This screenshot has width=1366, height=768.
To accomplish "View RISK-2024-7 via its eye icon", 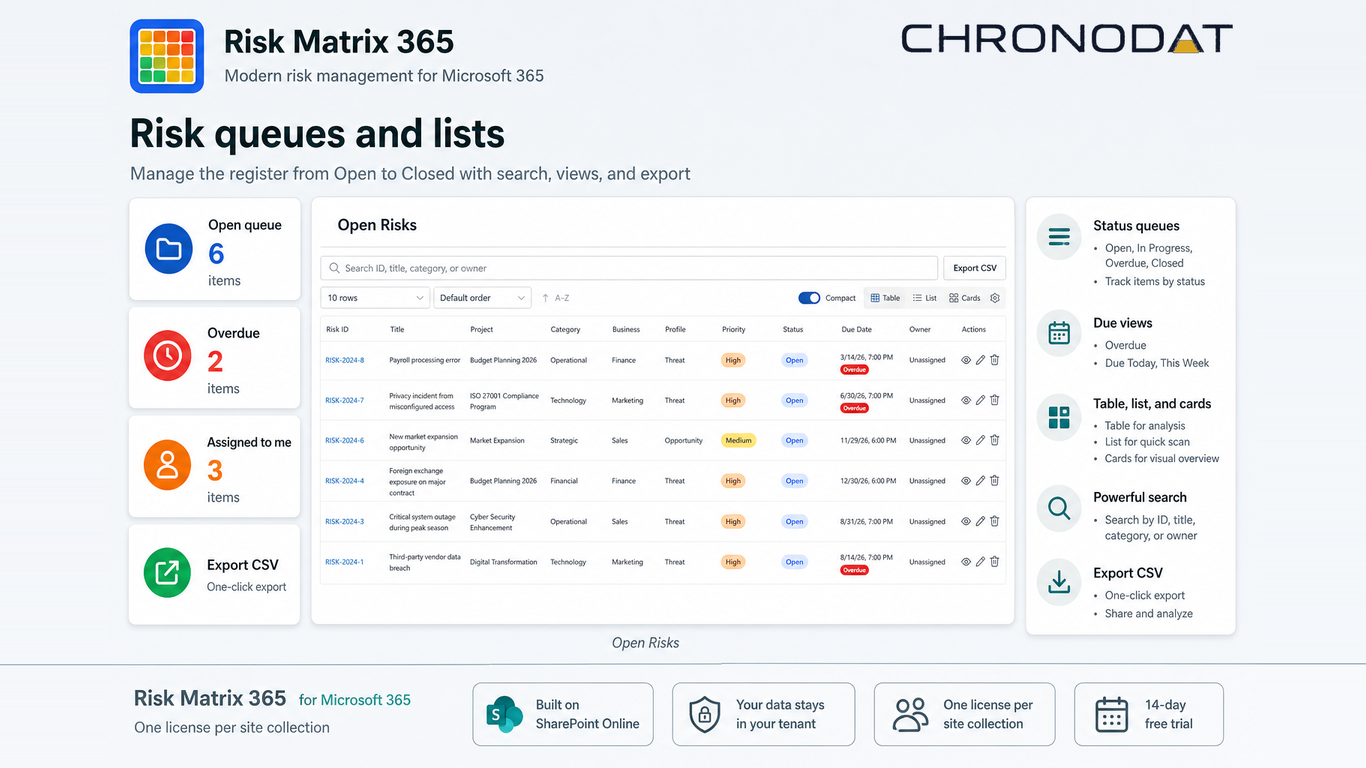I will pos(966,400).
